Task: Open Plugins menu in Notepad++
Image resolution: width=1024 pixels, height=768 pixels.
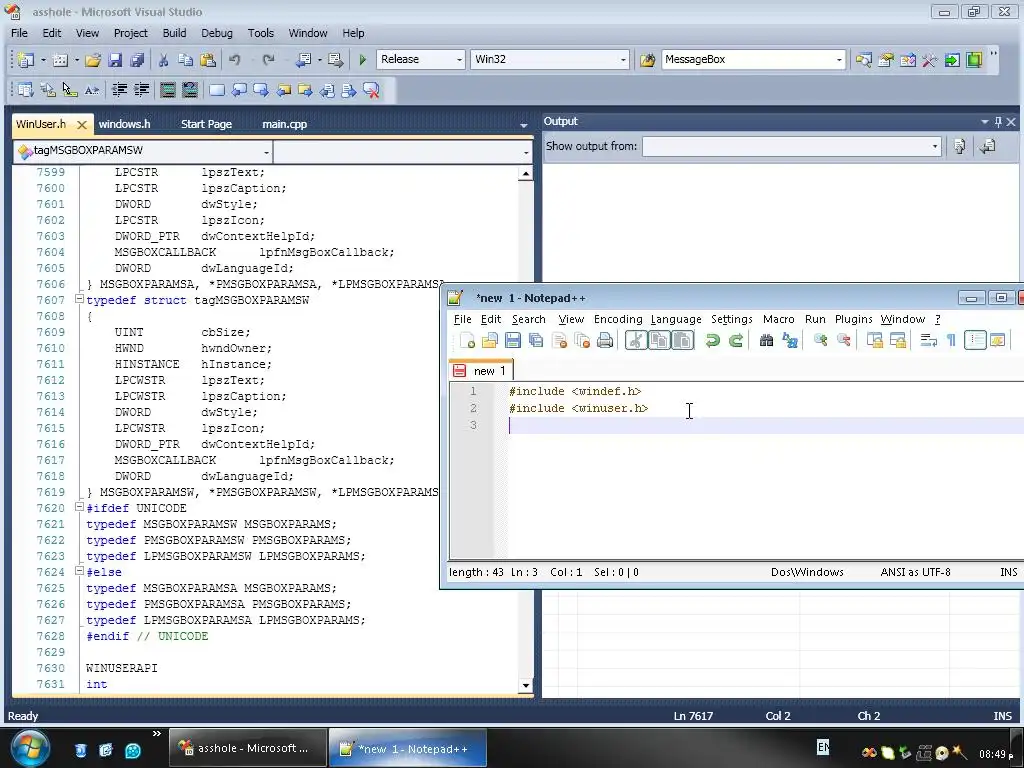Action: click(854, 319)
